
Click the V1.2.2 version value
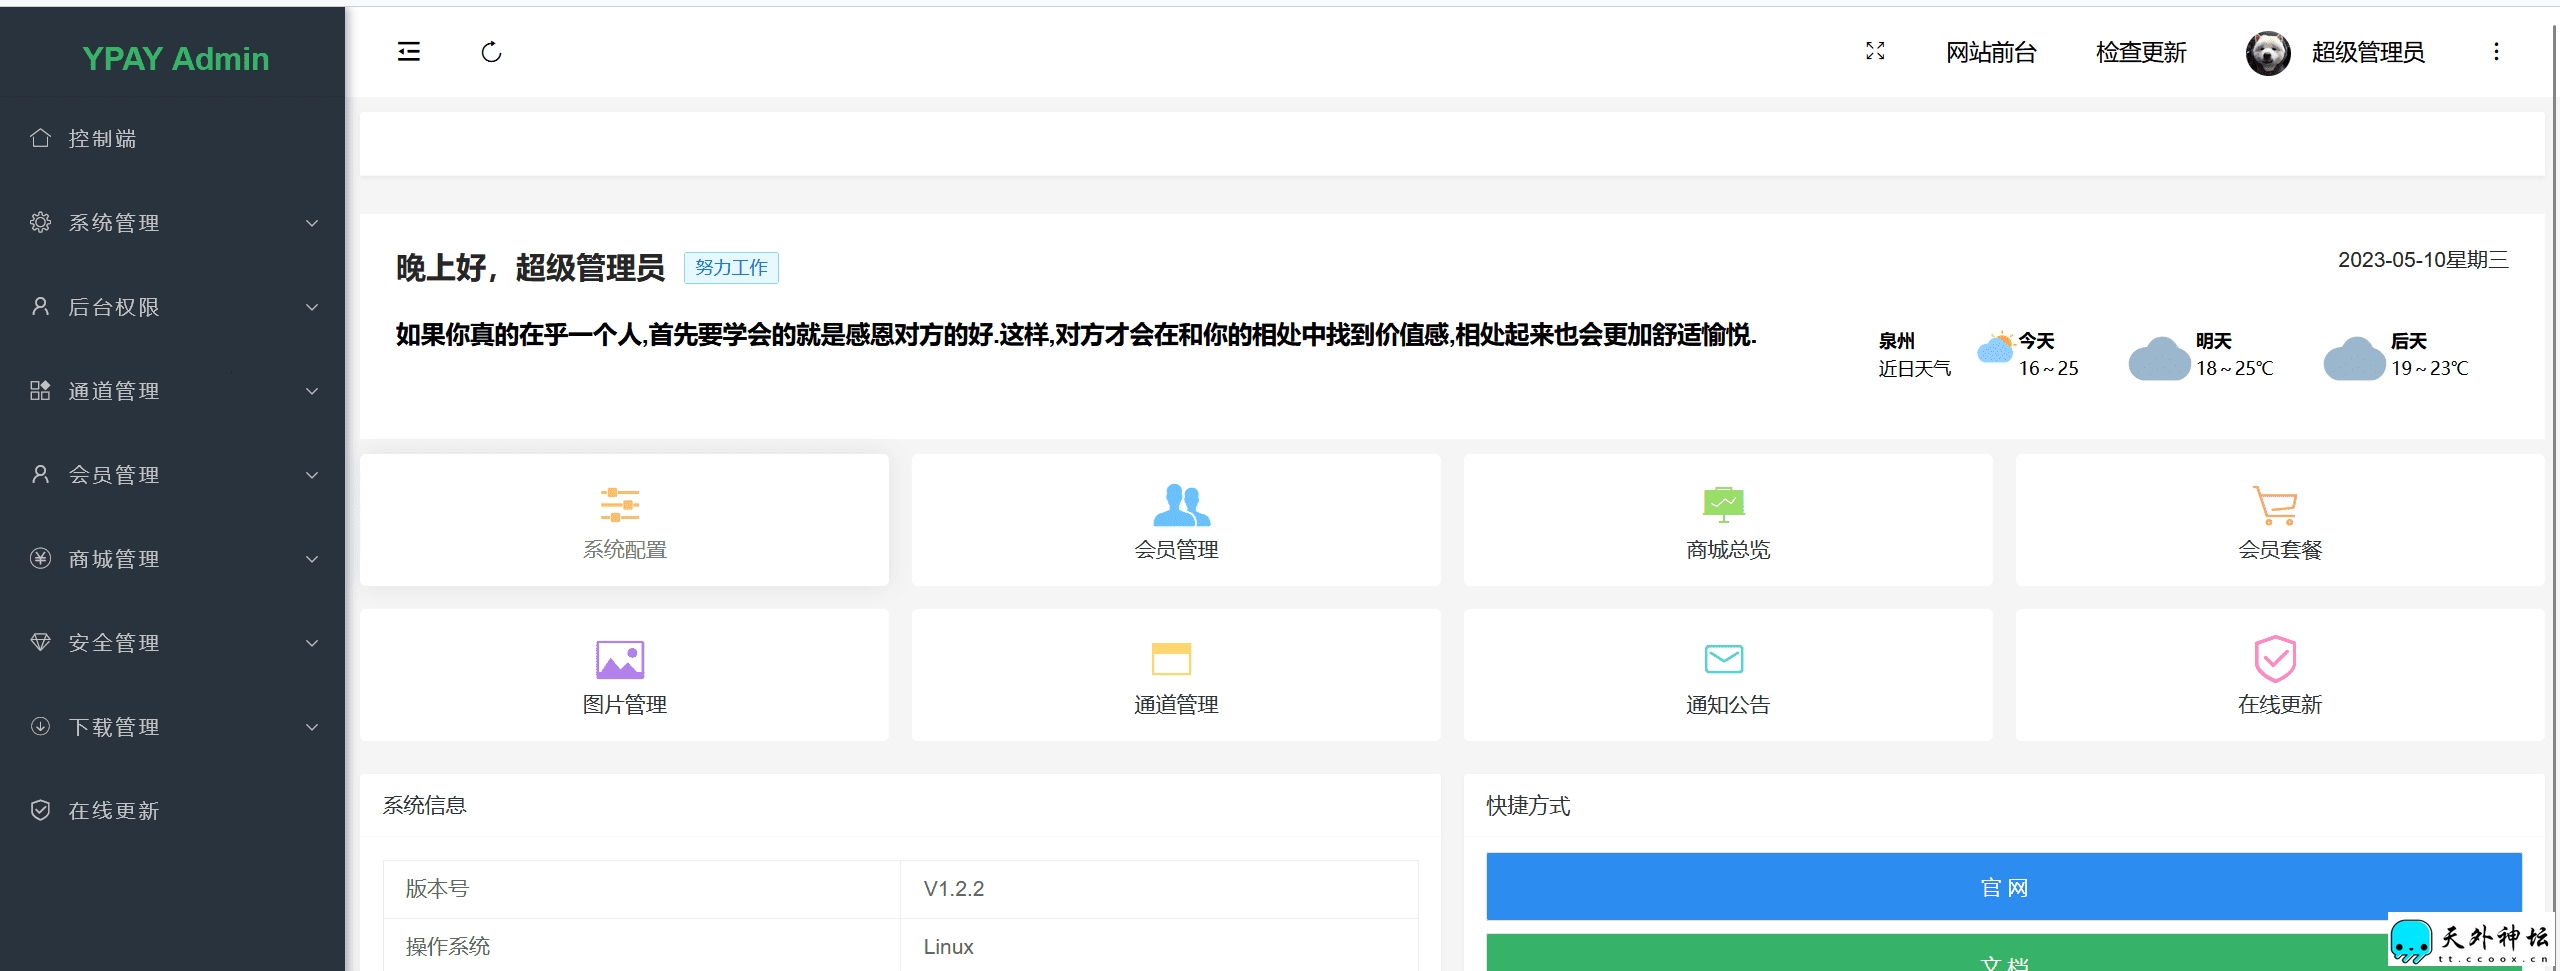tap(954, 888)
